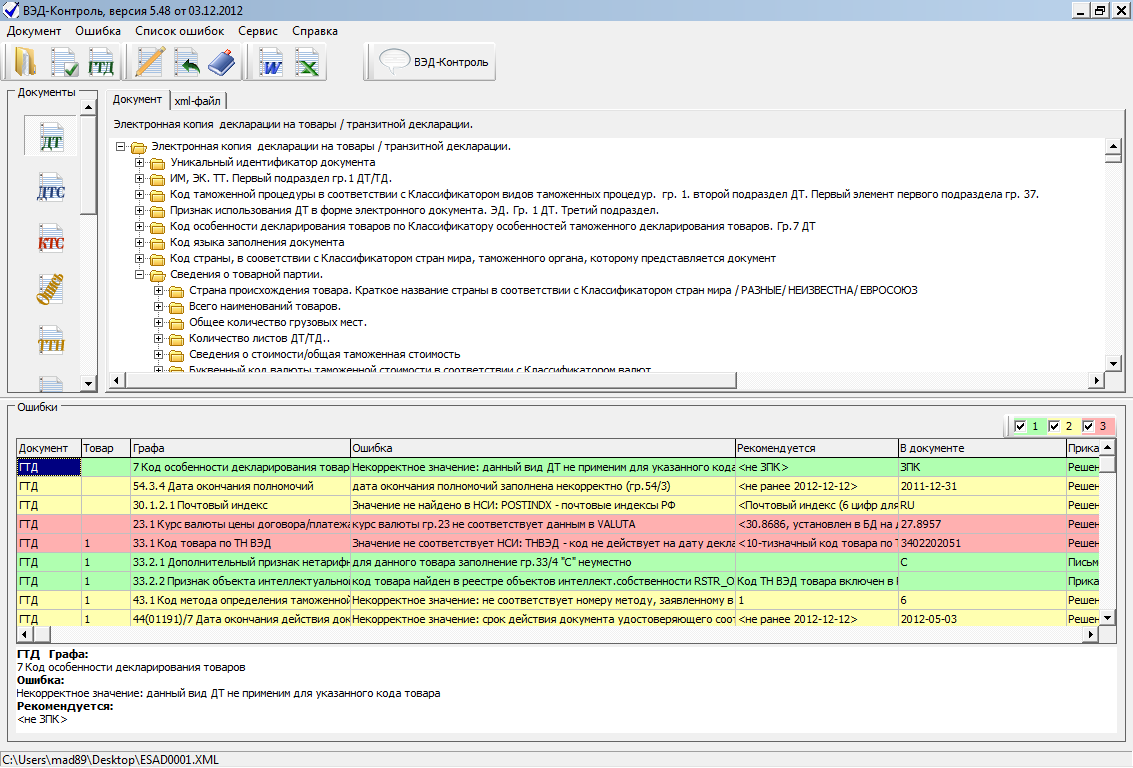1133x768 pixels.
Task: Expand Уникальный идентификатор документа node
Action: pyautogui.click(x=139, y=163)
